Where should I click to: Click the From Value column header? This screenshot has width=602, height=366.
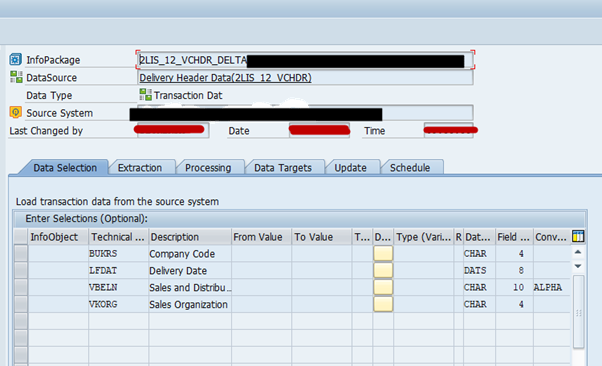tap(262, 237)
